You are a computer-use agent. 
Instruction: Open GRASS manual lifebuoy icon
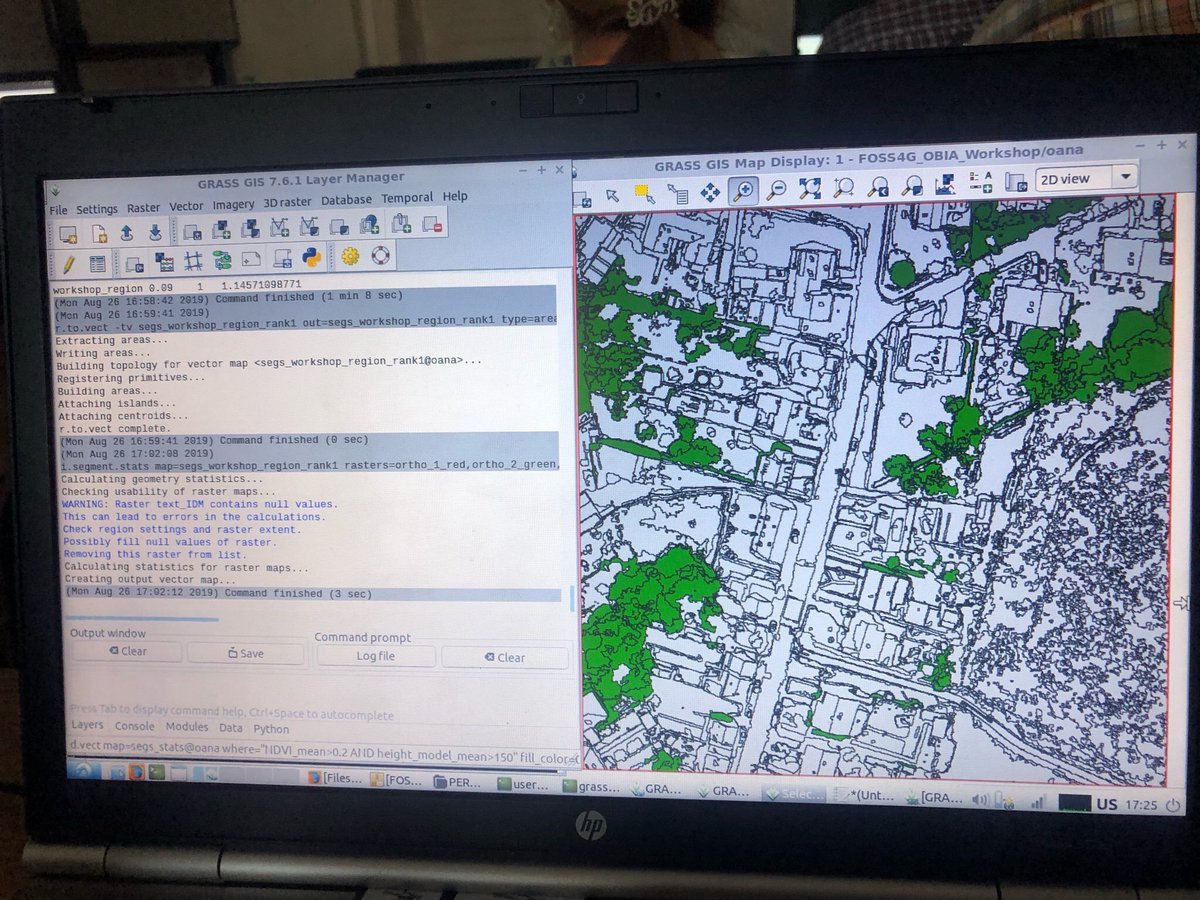pyautogui.click(x=379, y=256)
